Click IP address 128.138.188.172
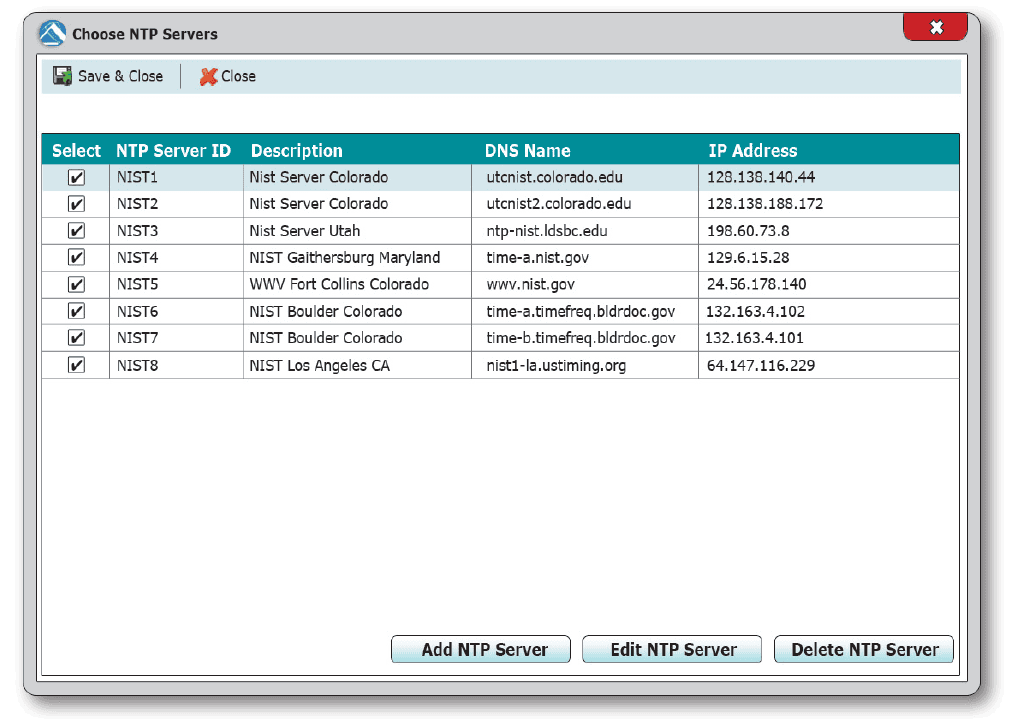Viewport: 1014px width, 728px height. click(764, 204)
